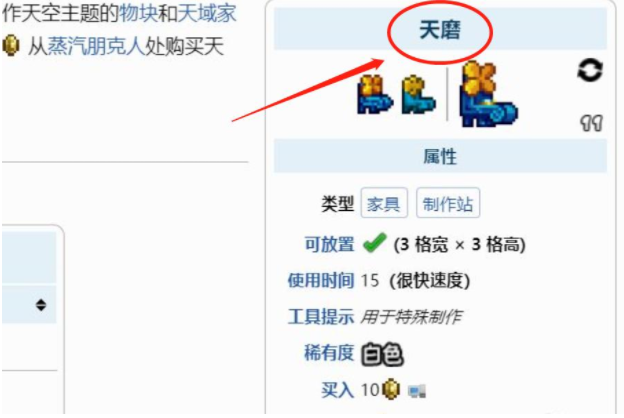Viewport: 624px width, 418px height.
Task: Click the 稀有度 property link
Action: pyautogui.click(x=329, y=352)
